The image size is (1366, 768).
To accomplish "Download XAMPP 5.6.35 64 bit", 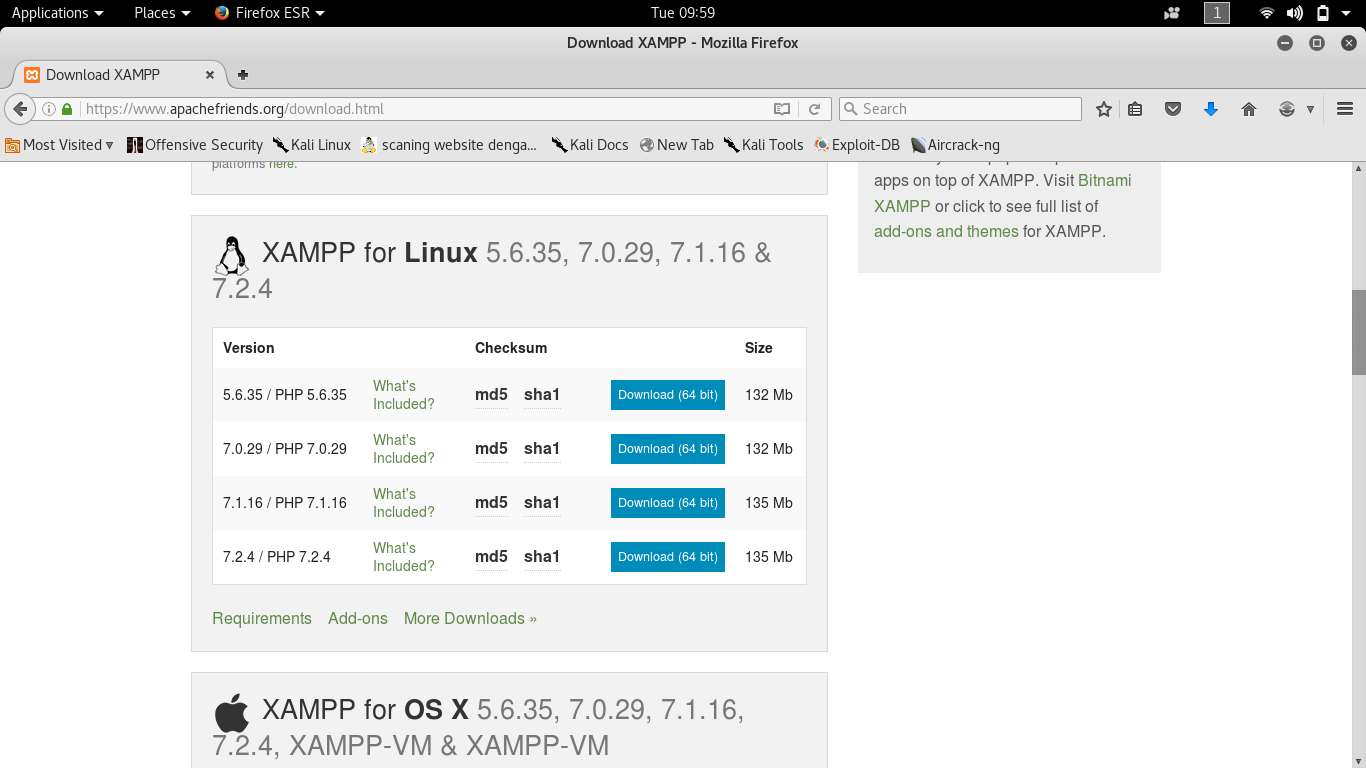I will click(x=668, y=395).
